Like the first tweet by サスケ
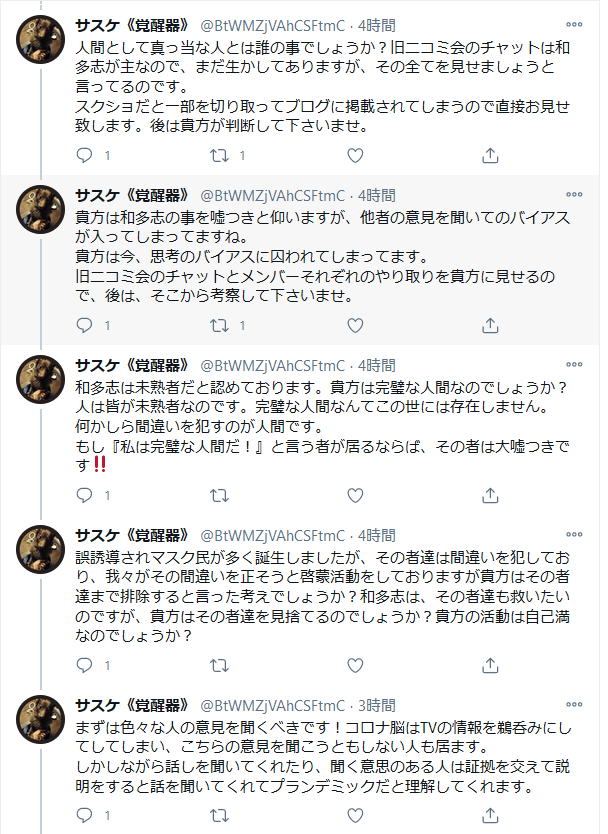This screenshot has width=608, height=834. point(354,155)
